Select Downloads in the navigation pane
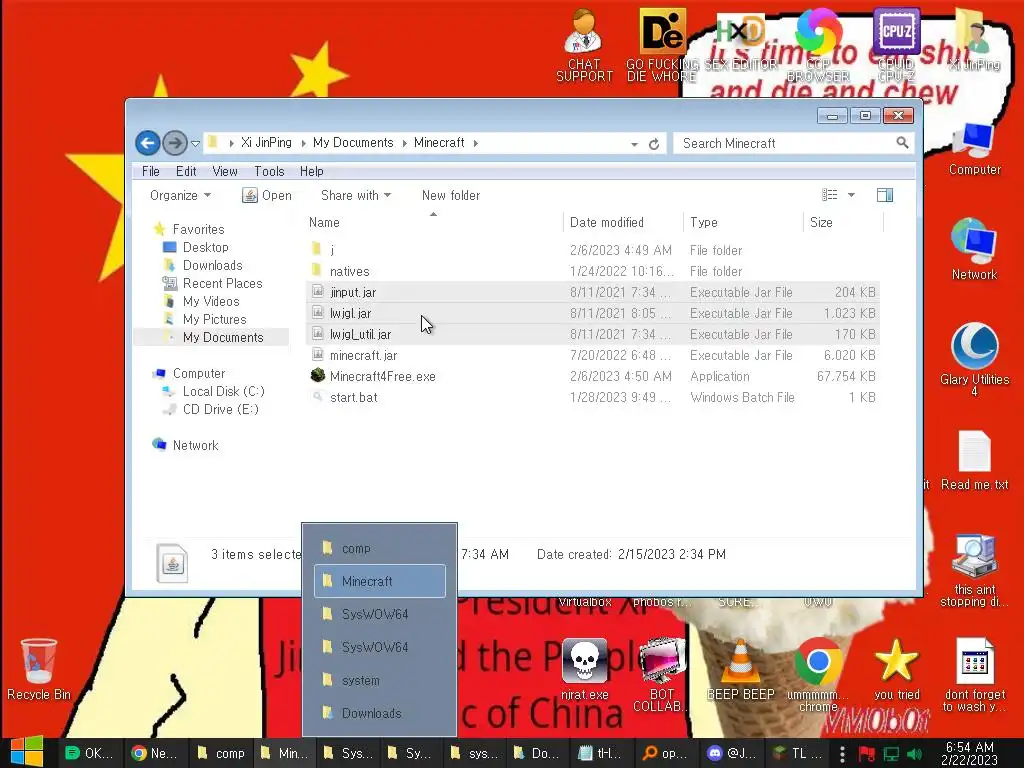1024x768 pixels. (x=212, y=265)
